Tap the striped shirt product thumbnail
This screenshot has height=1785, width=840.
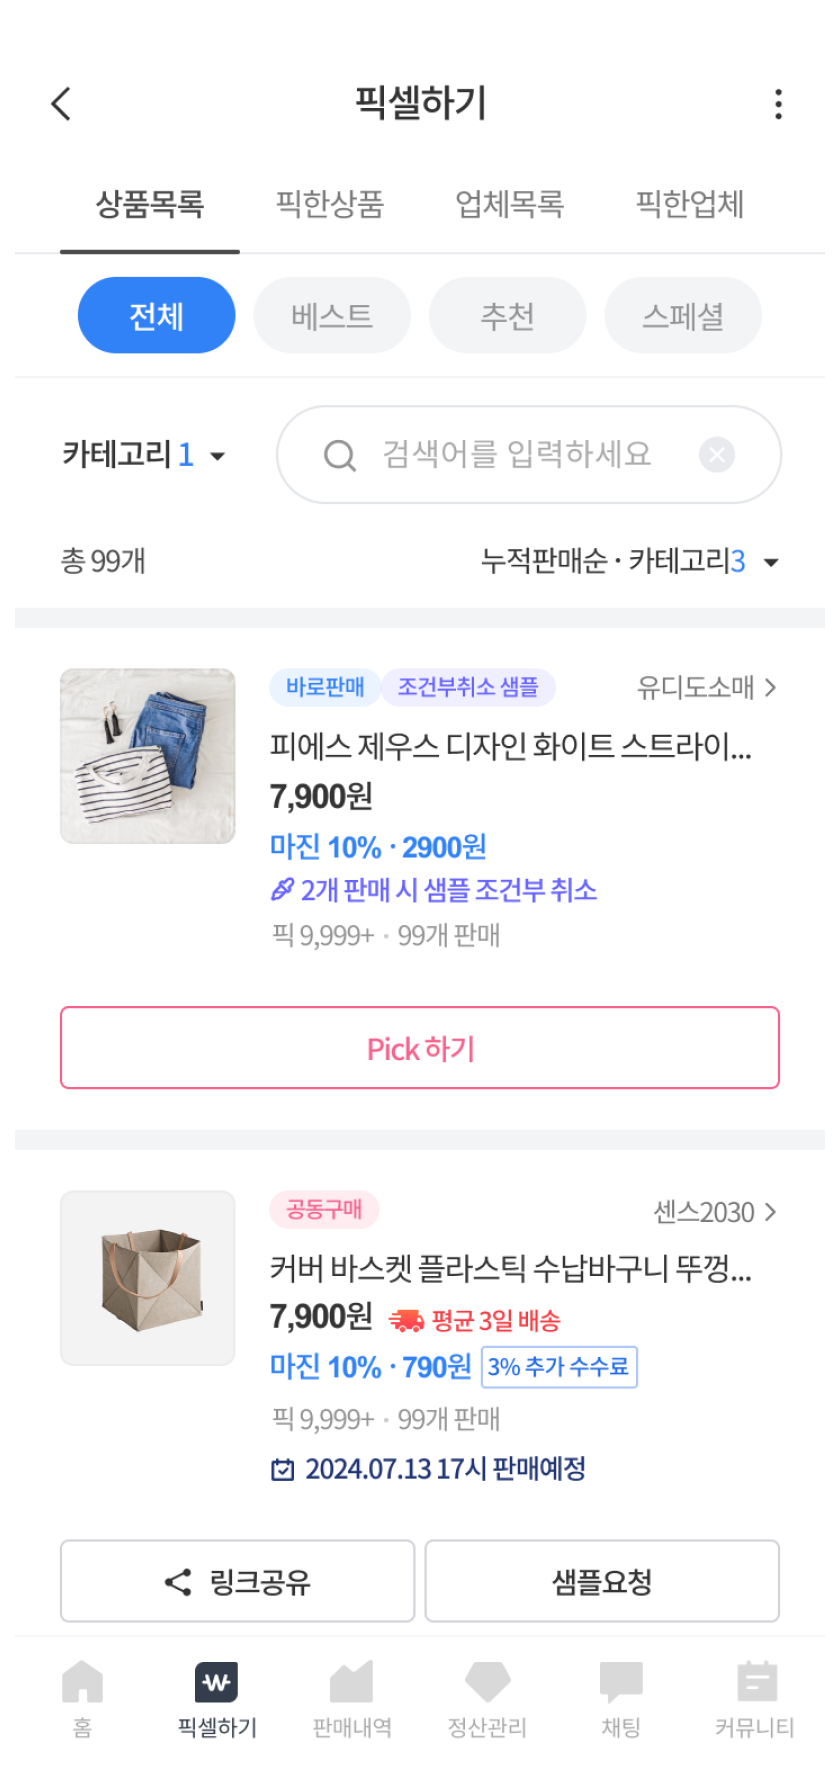(148, 756)
